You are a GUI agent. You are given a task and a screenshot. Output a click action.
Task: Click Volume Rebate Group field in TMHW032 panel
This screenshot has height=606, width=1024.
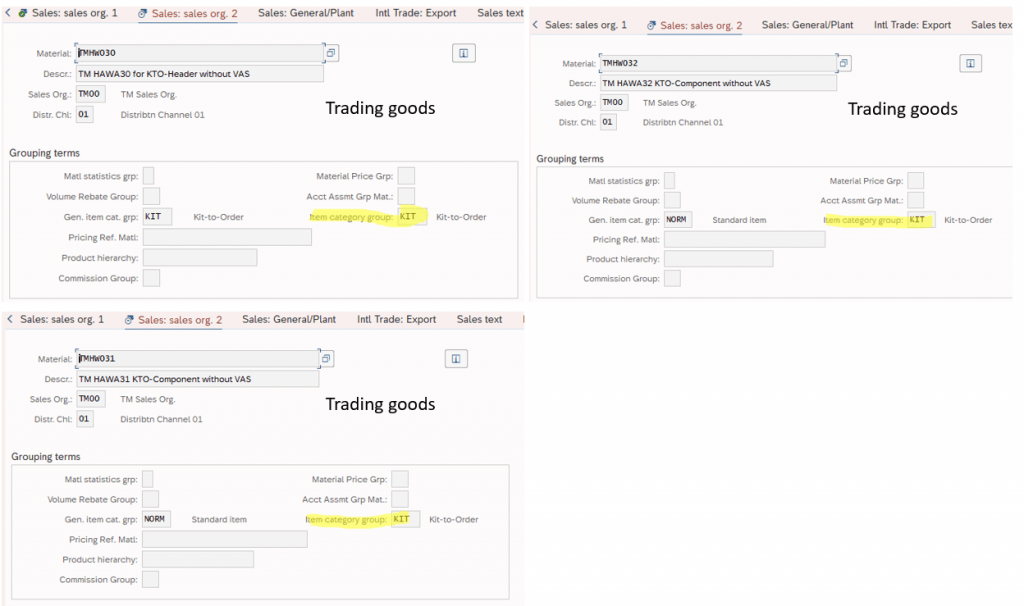pos(672,200)
